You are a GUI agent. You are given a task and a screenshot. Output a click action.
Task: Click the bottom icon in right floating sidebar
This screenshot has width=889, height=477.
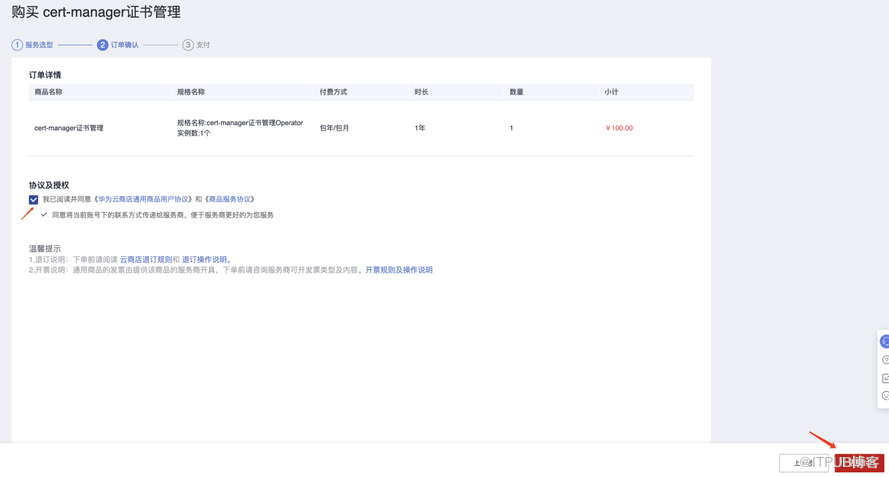point(884,396)
